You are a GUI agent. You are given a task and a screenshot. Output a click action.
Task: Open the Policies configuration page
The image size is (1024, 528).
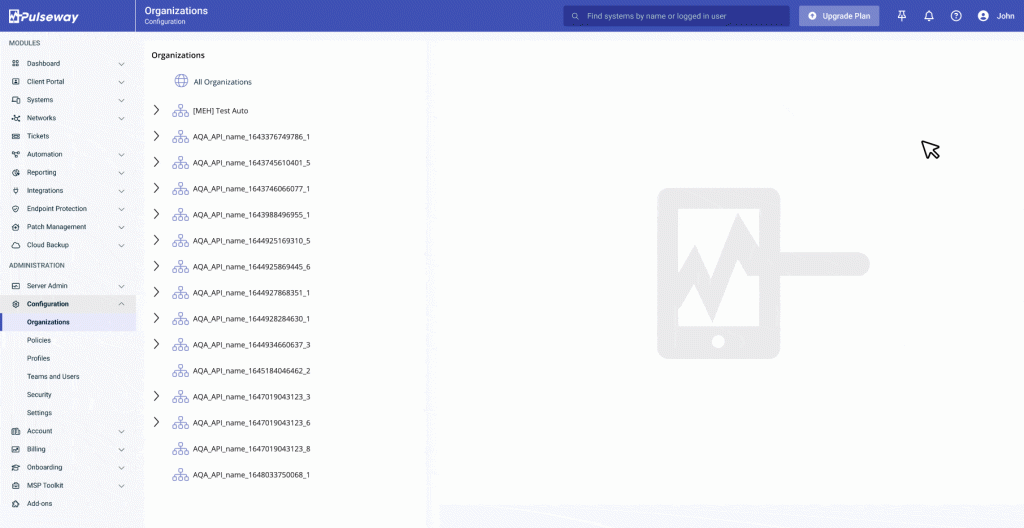tap(39, 340)
